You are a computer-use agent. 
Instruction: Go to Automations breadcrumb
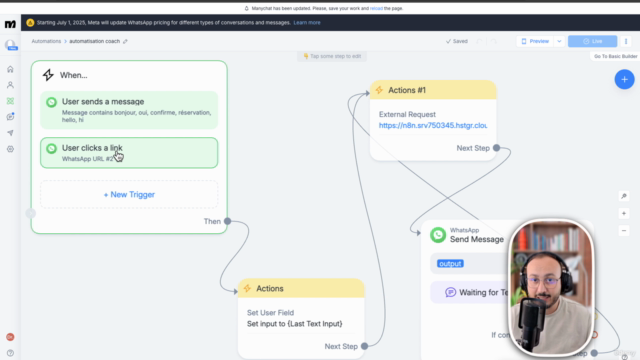[x=46, y=41]
